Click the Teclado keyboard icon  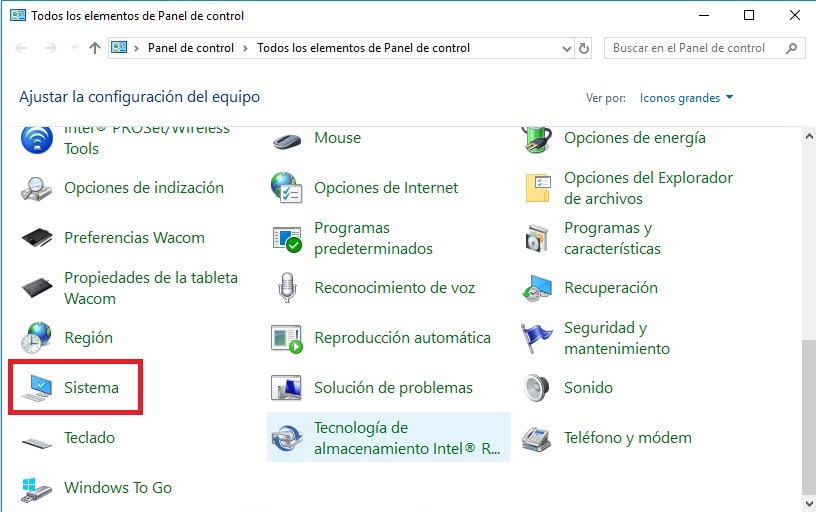click(37, 438)
